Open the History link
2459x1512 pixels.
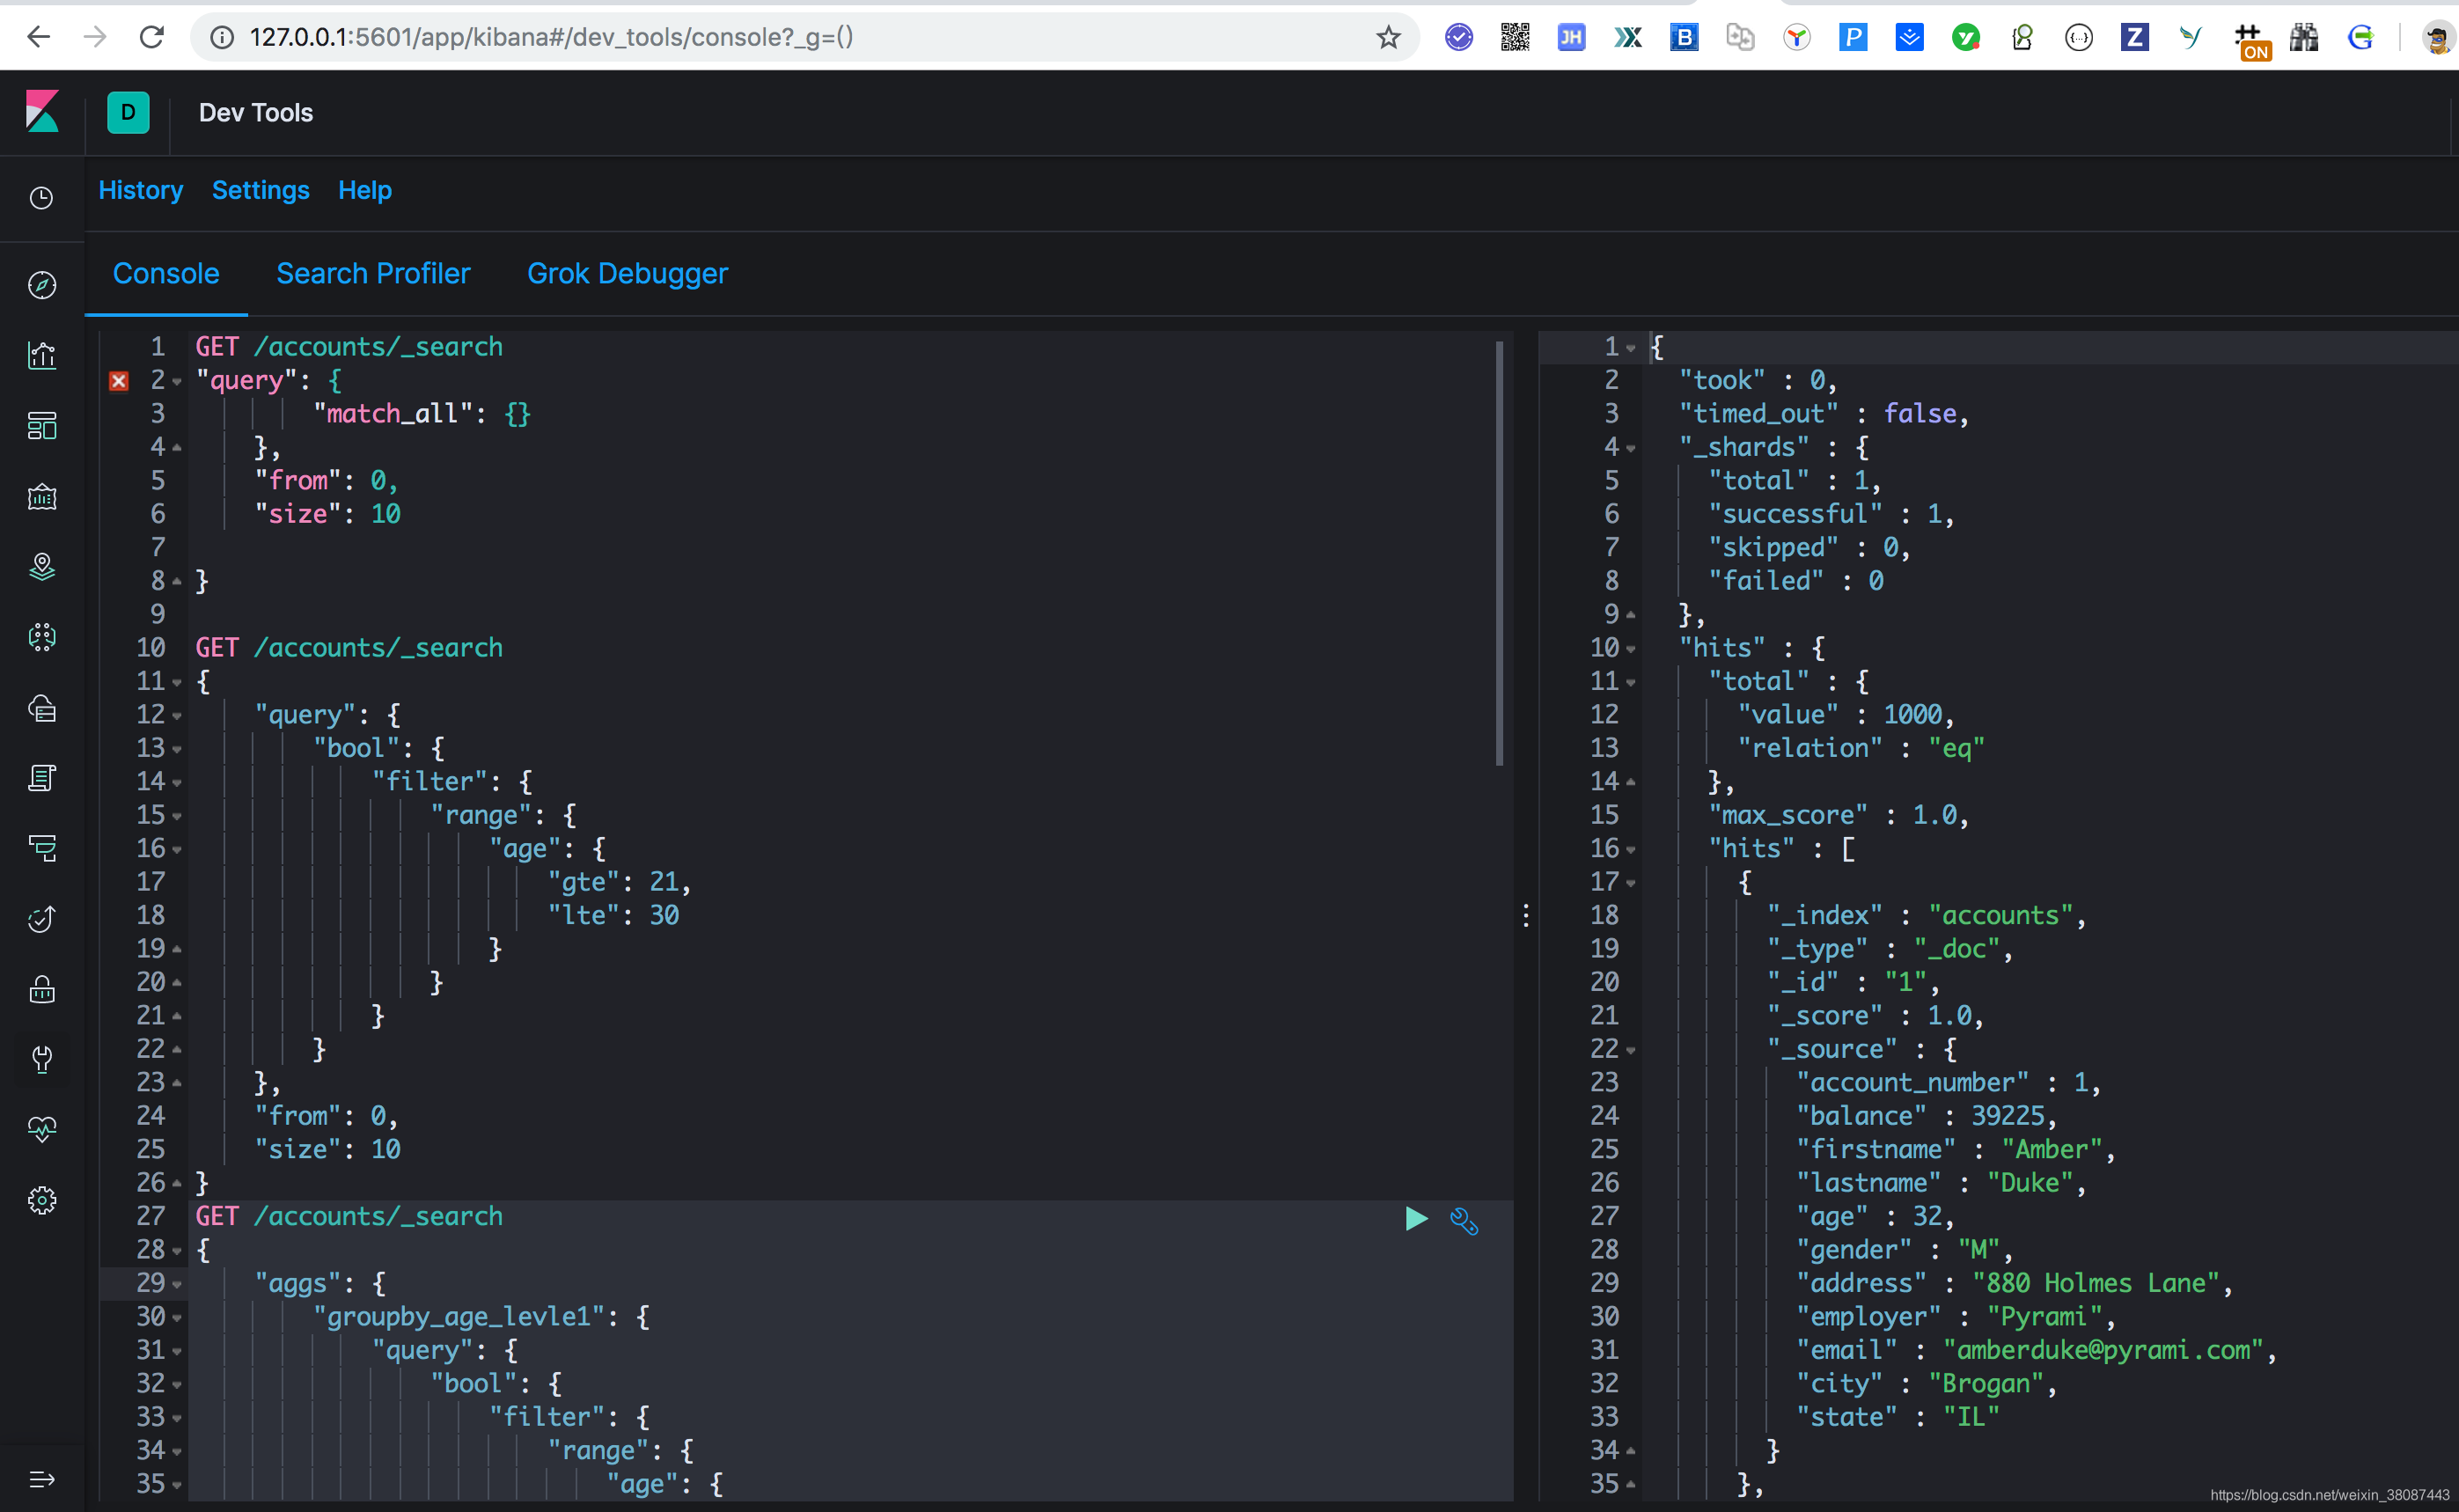[x=141, y=190]
